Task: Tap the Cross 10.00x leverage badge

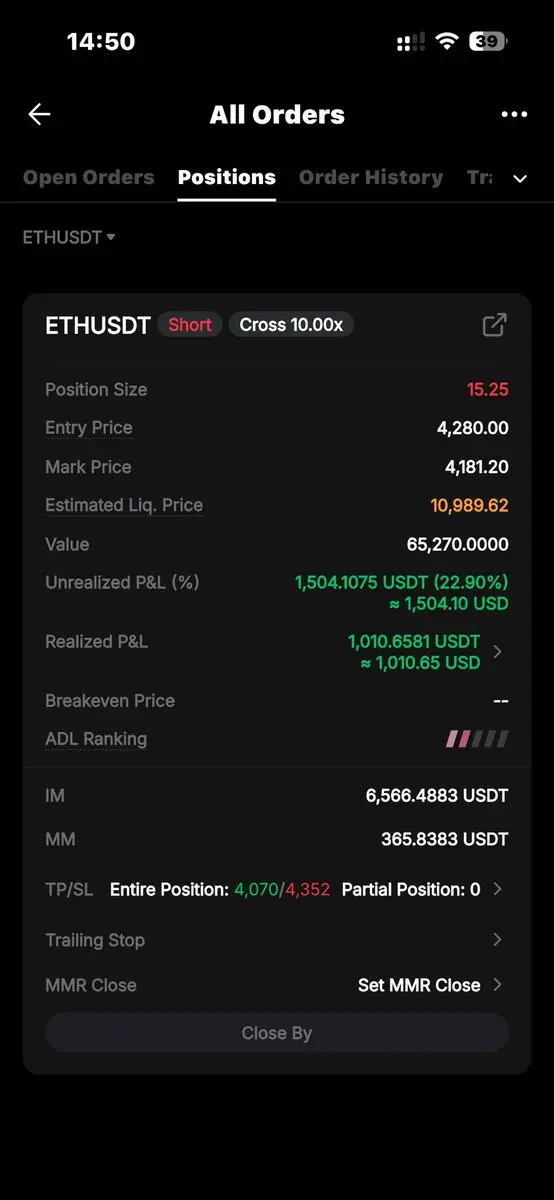Action: 291,325
